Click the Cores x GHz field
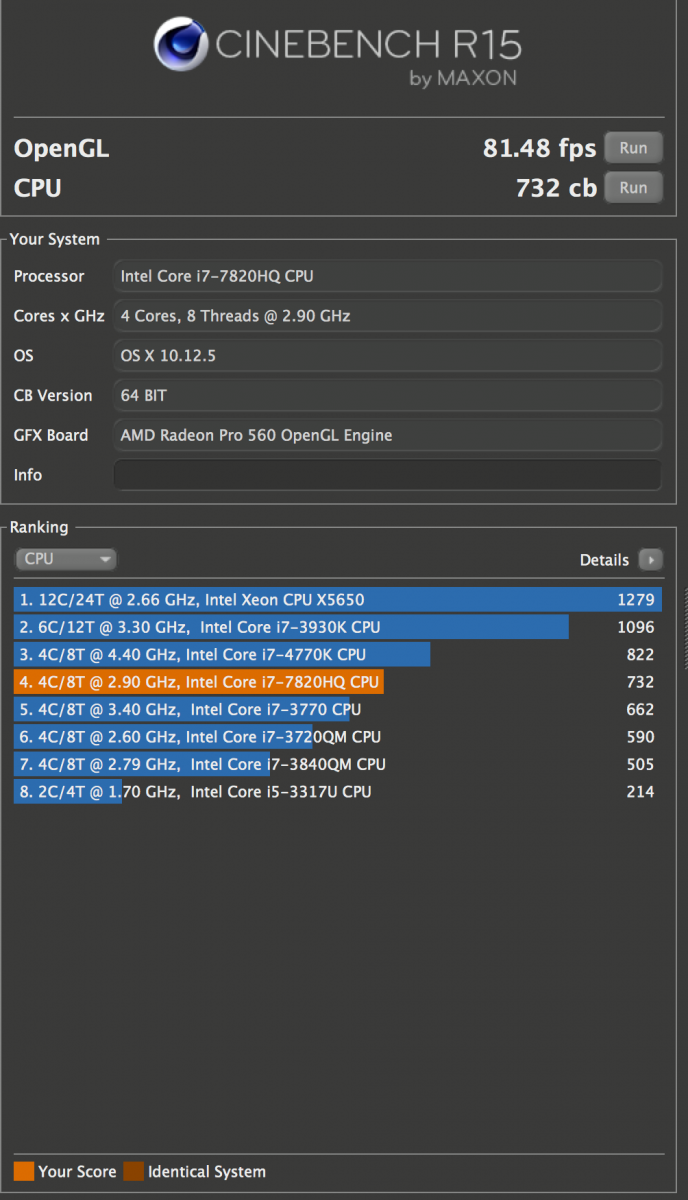The height and width of the screenshot is (1200, 688). click(387, 316)
